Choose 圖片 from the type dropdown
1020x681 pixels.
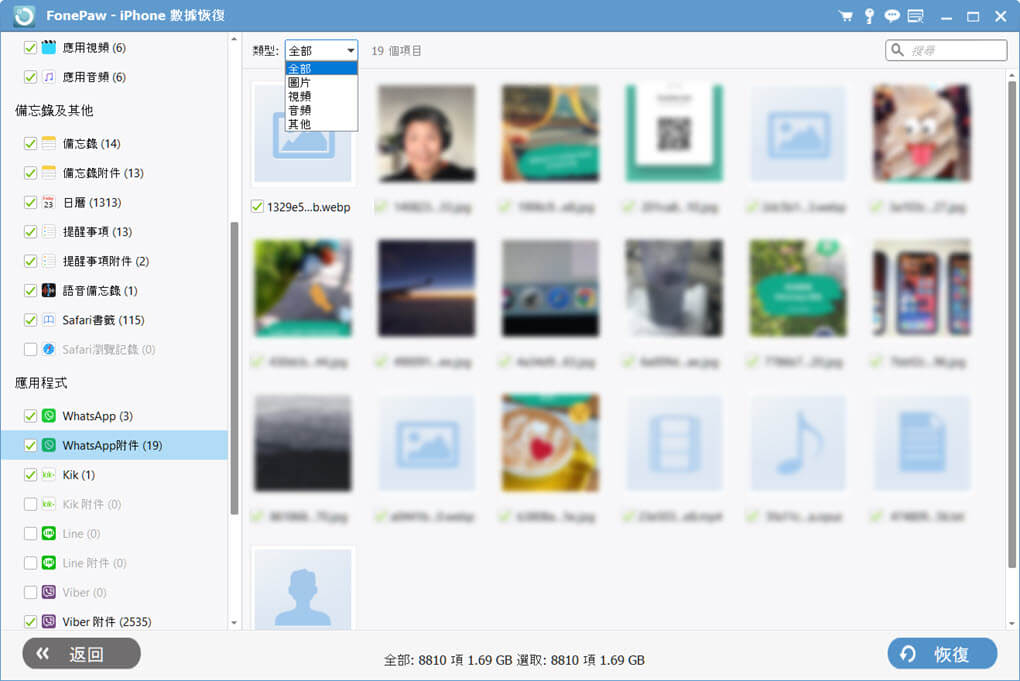tap(299, 83)
